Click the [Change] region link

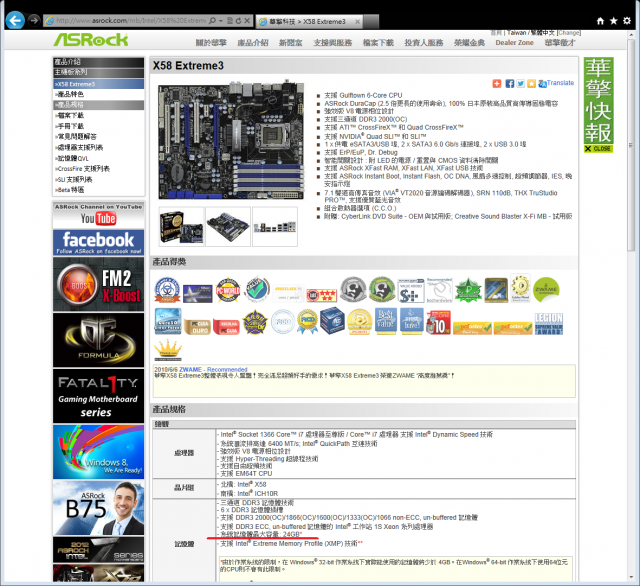pos(569,33)
